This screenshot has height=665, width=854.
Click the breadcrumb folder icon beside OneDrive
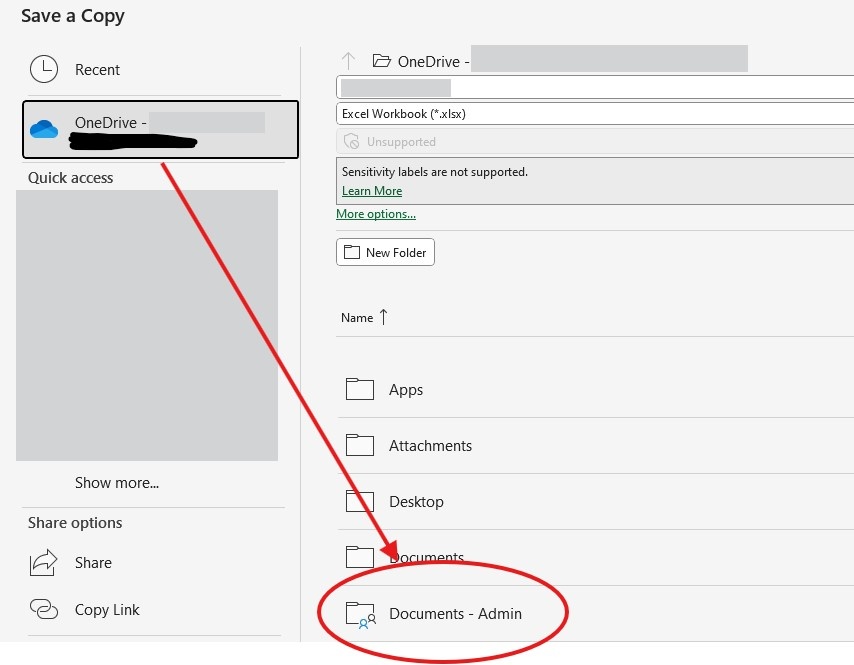(x=381, y=58)
